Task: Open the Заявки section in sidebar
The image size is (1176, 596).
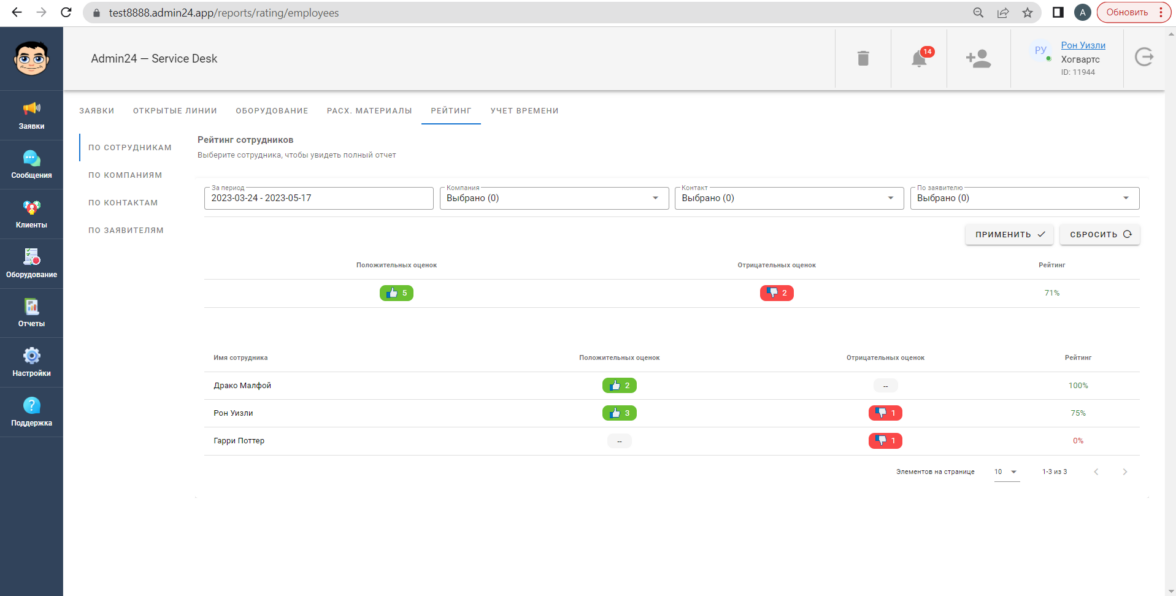Action: click(31, 114)
